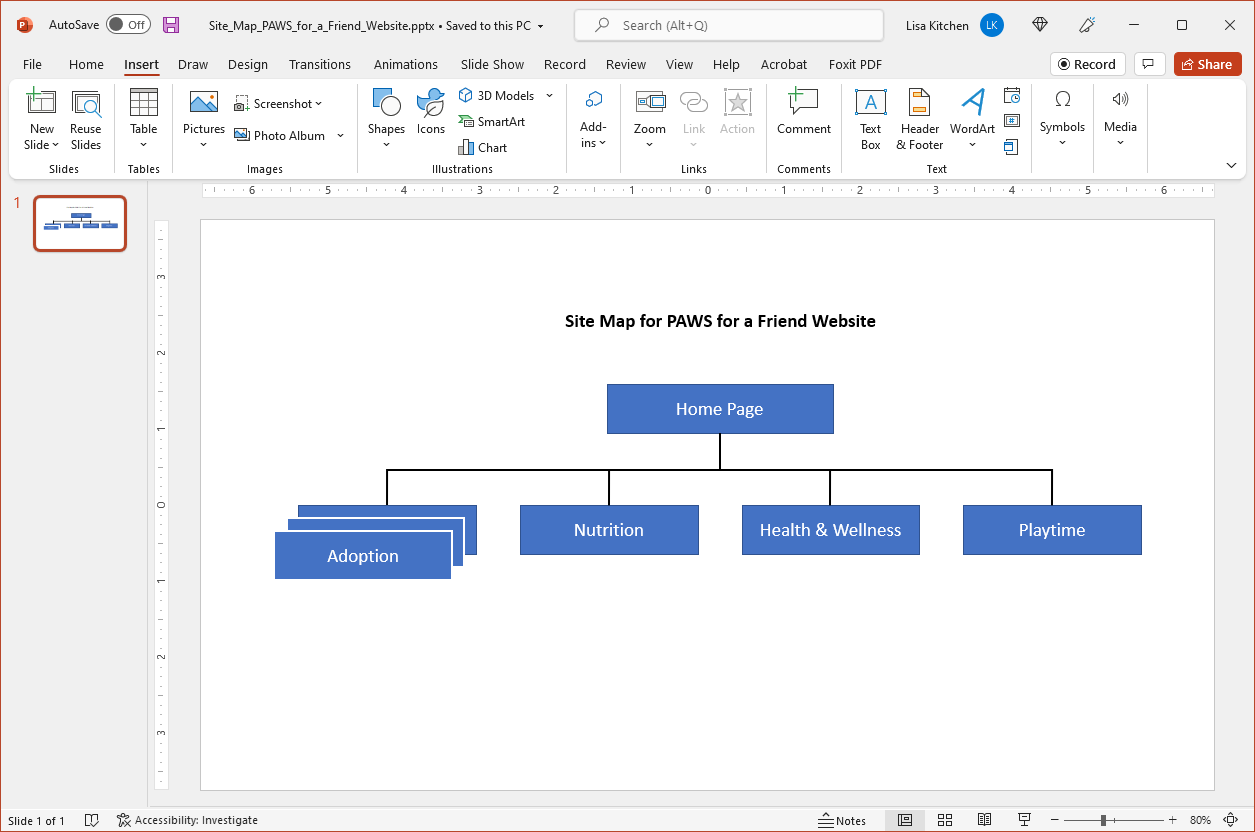Switch to the Design tab

point(248,64)
